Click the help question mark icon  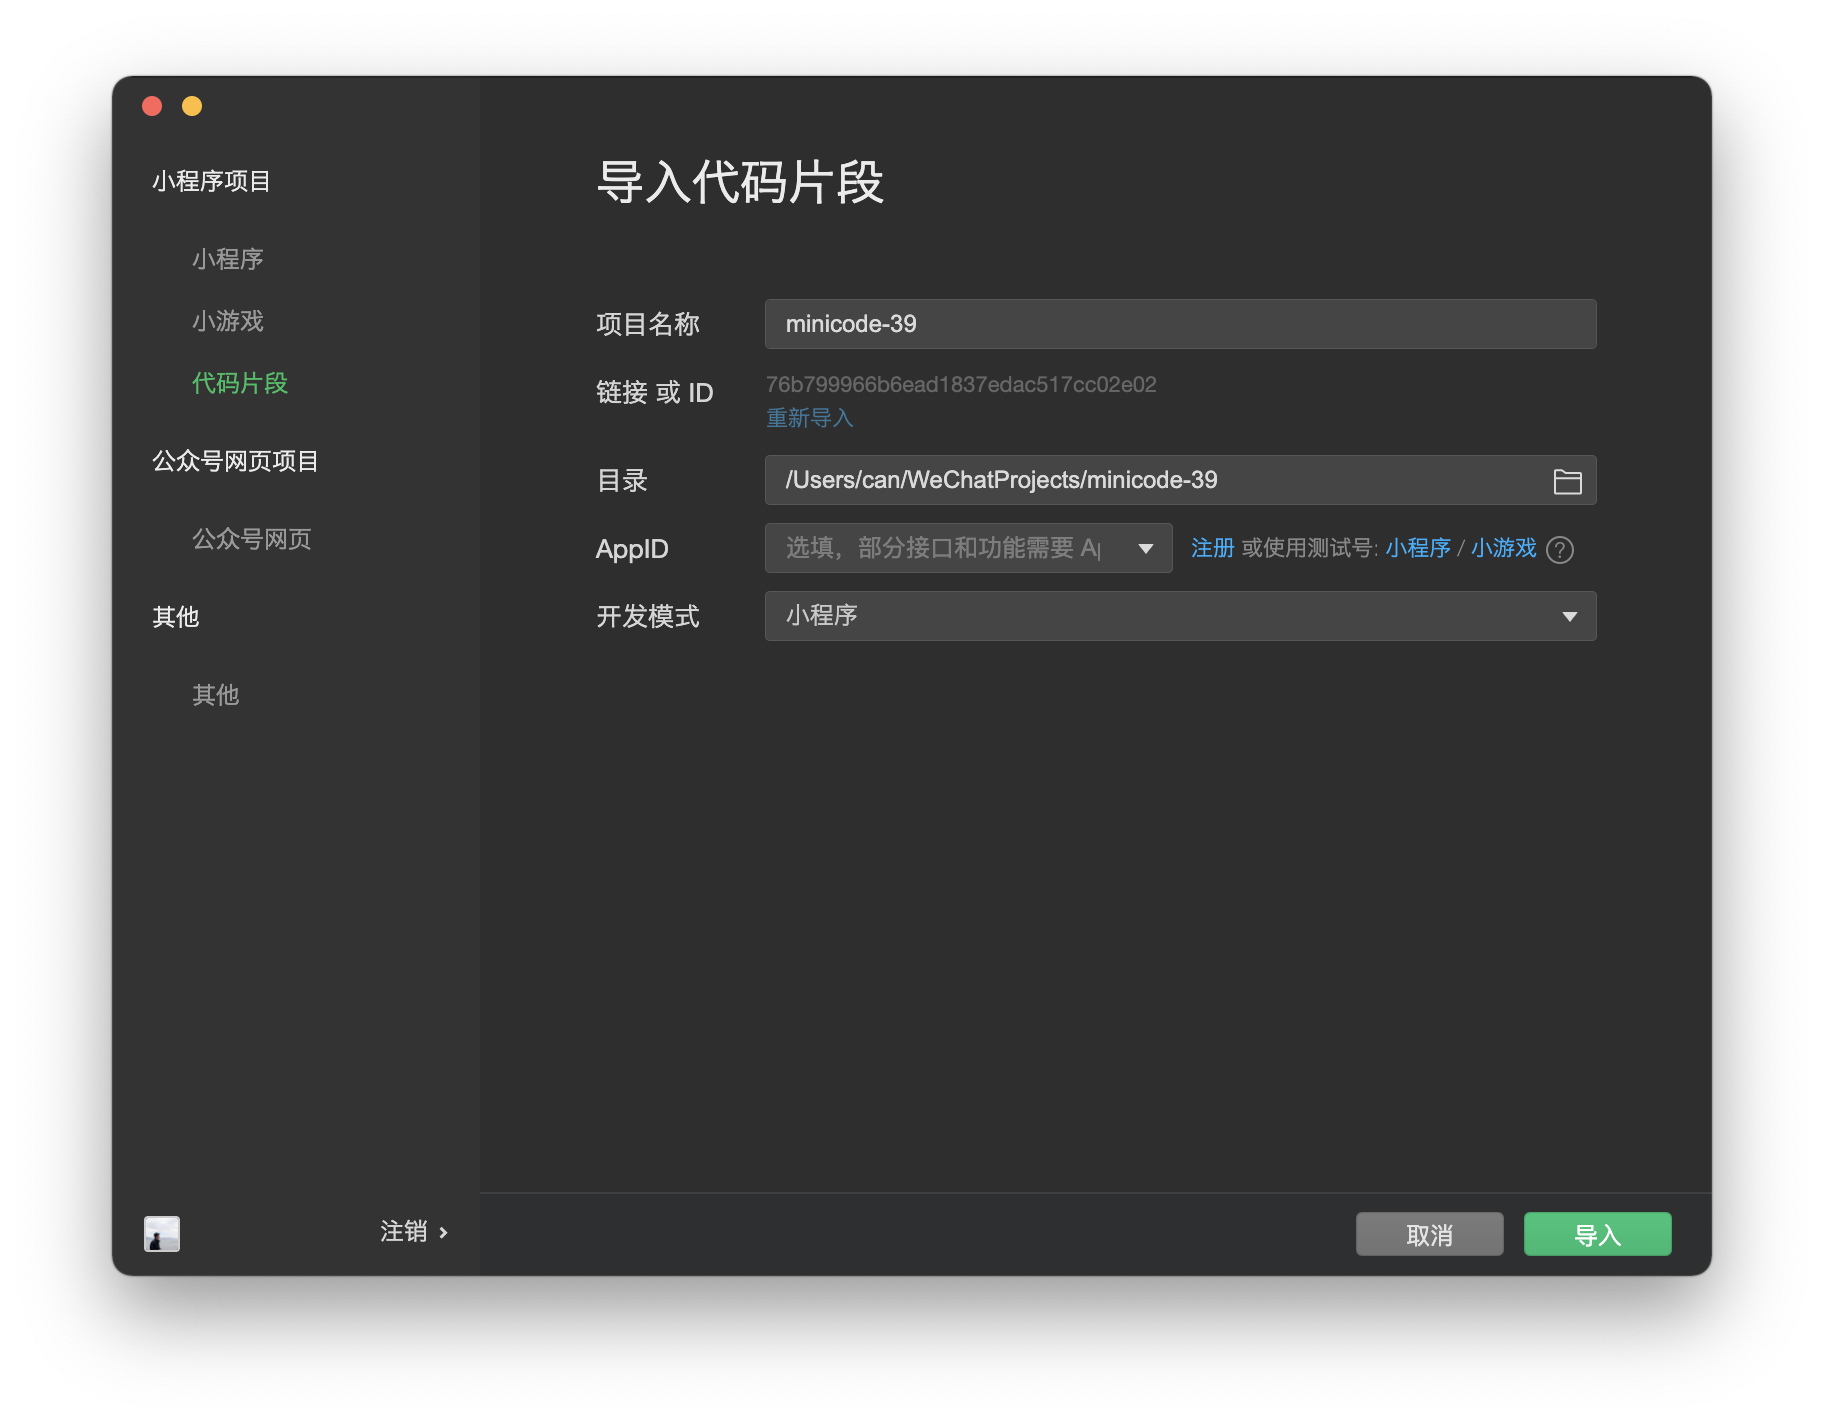(1559, 550)
